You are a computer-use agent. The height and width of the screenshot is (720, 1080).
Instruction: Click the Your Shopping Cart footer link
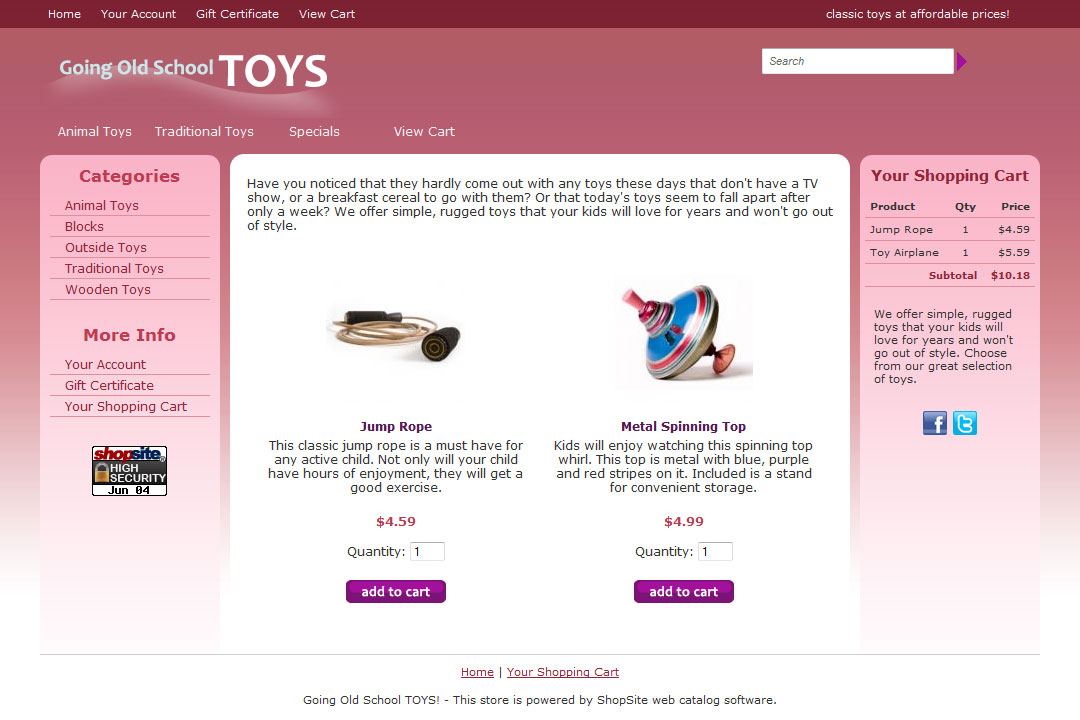[563, 672]
